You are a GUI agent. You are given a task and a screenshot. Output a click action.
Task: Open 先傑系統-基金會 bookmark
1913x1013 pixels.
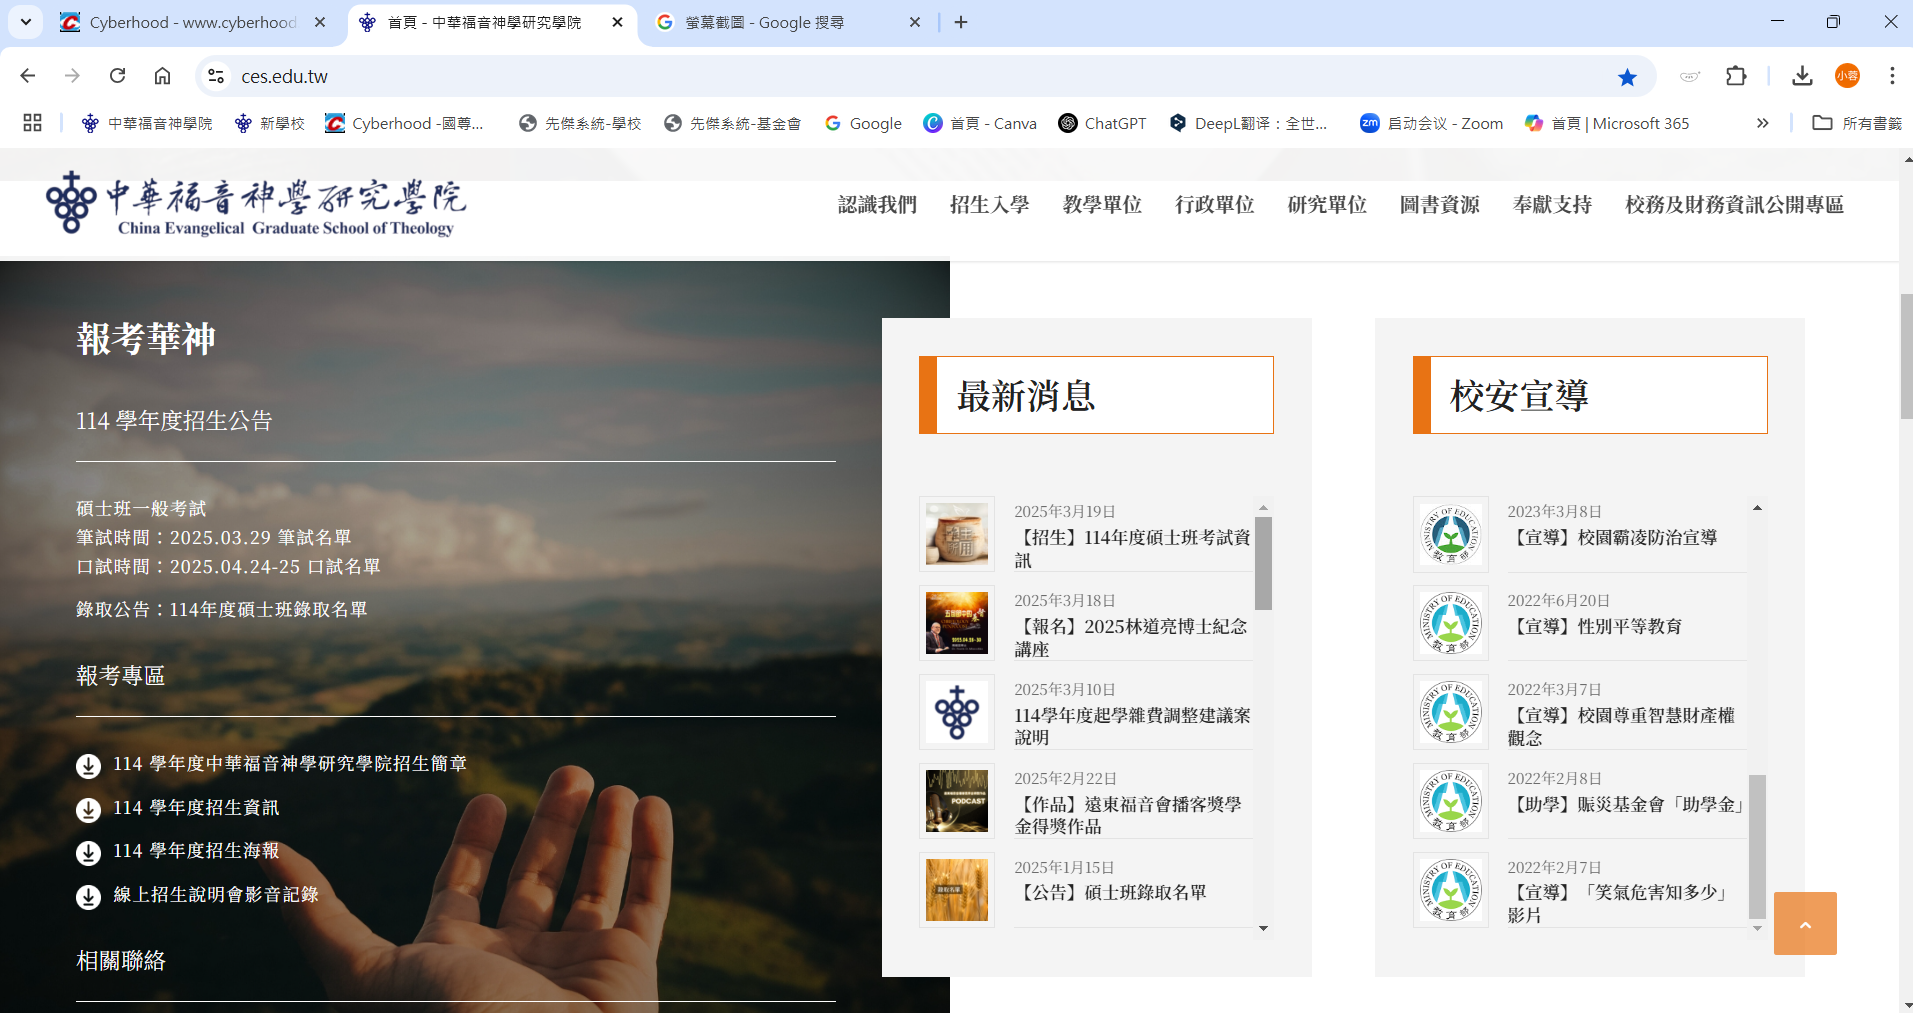click(x=733, y=123)
